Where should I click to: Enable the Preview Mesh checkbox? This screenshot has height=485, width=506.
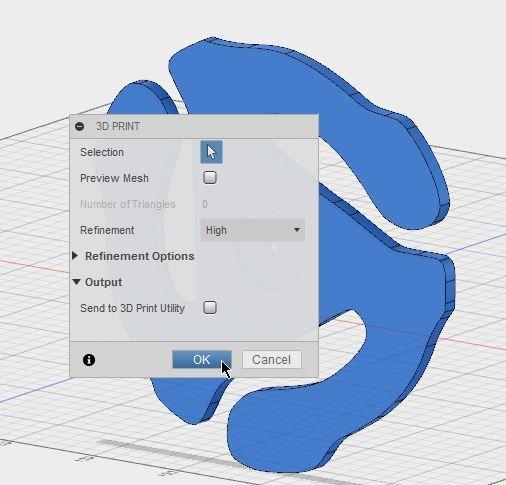click(210, 177)
